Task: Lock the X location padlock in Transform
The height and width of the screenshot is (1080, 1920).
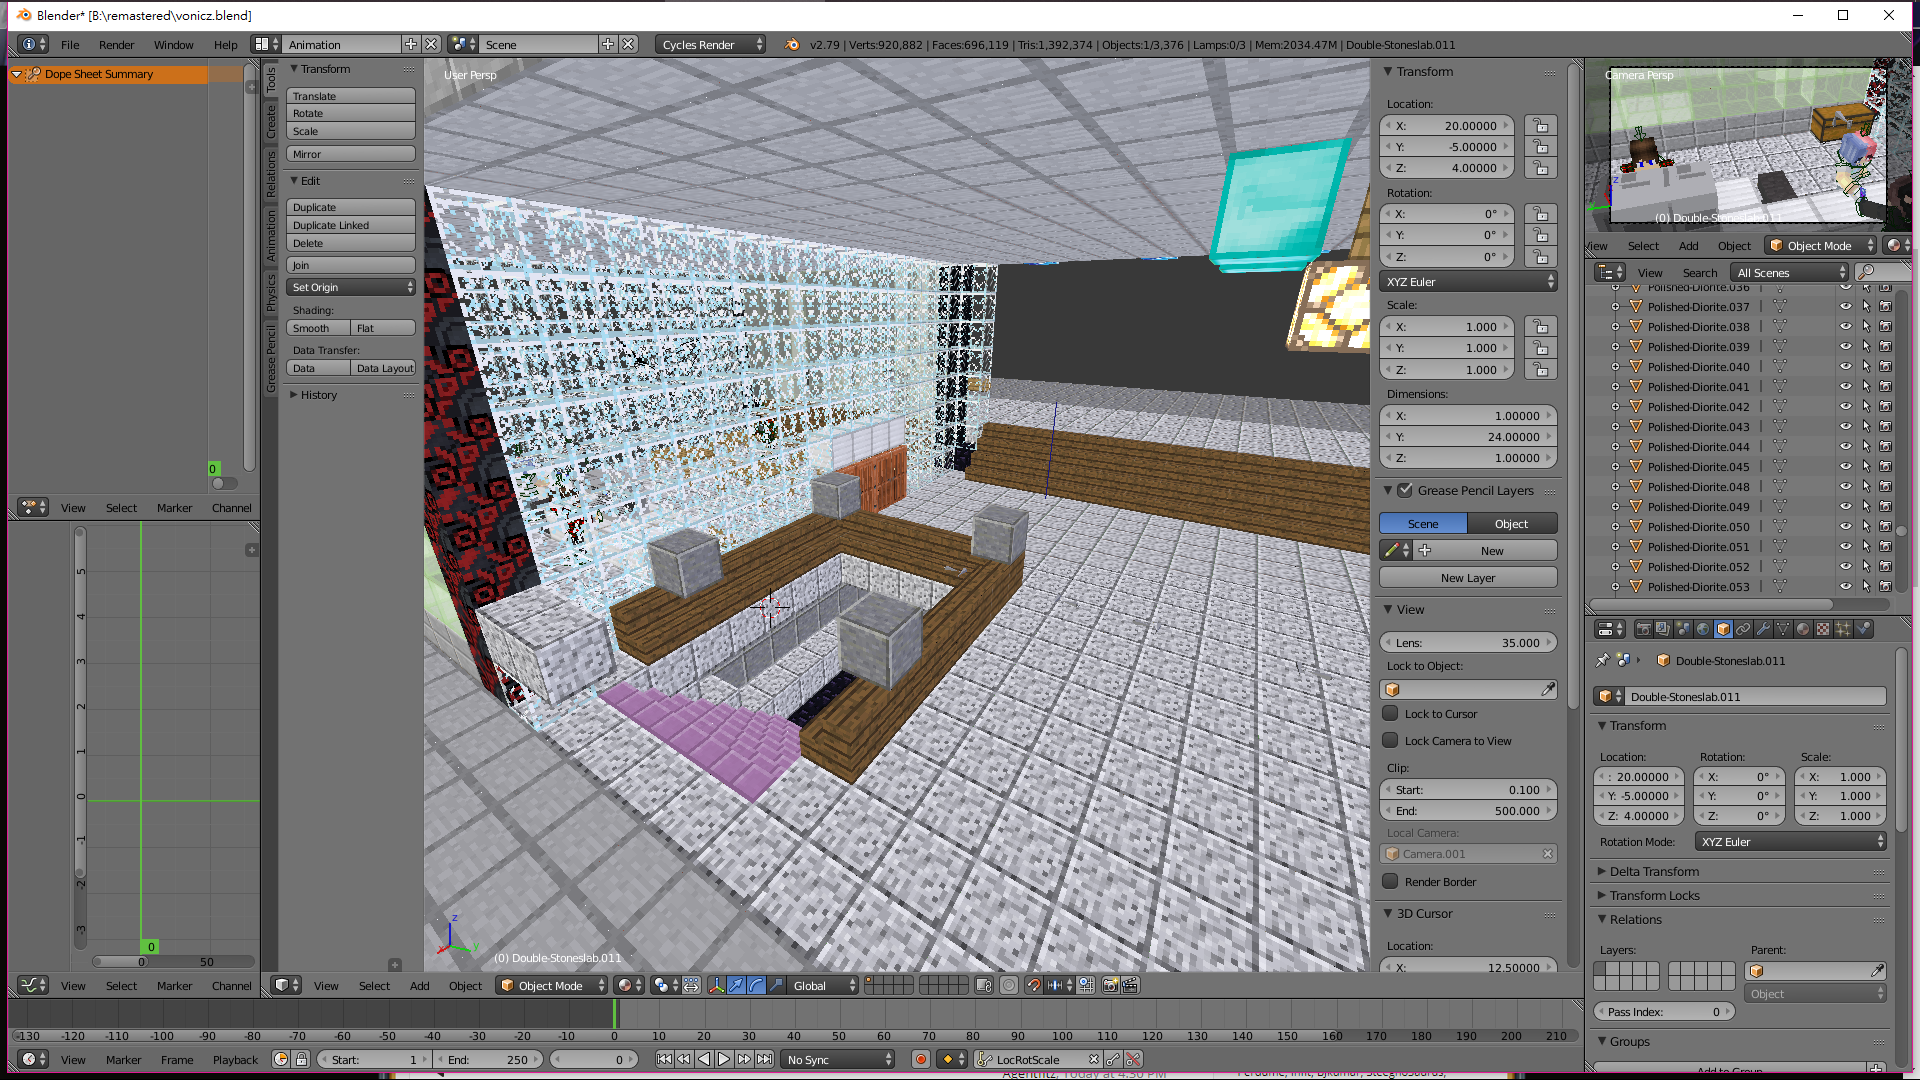Action: click(x=1541, y=126)
